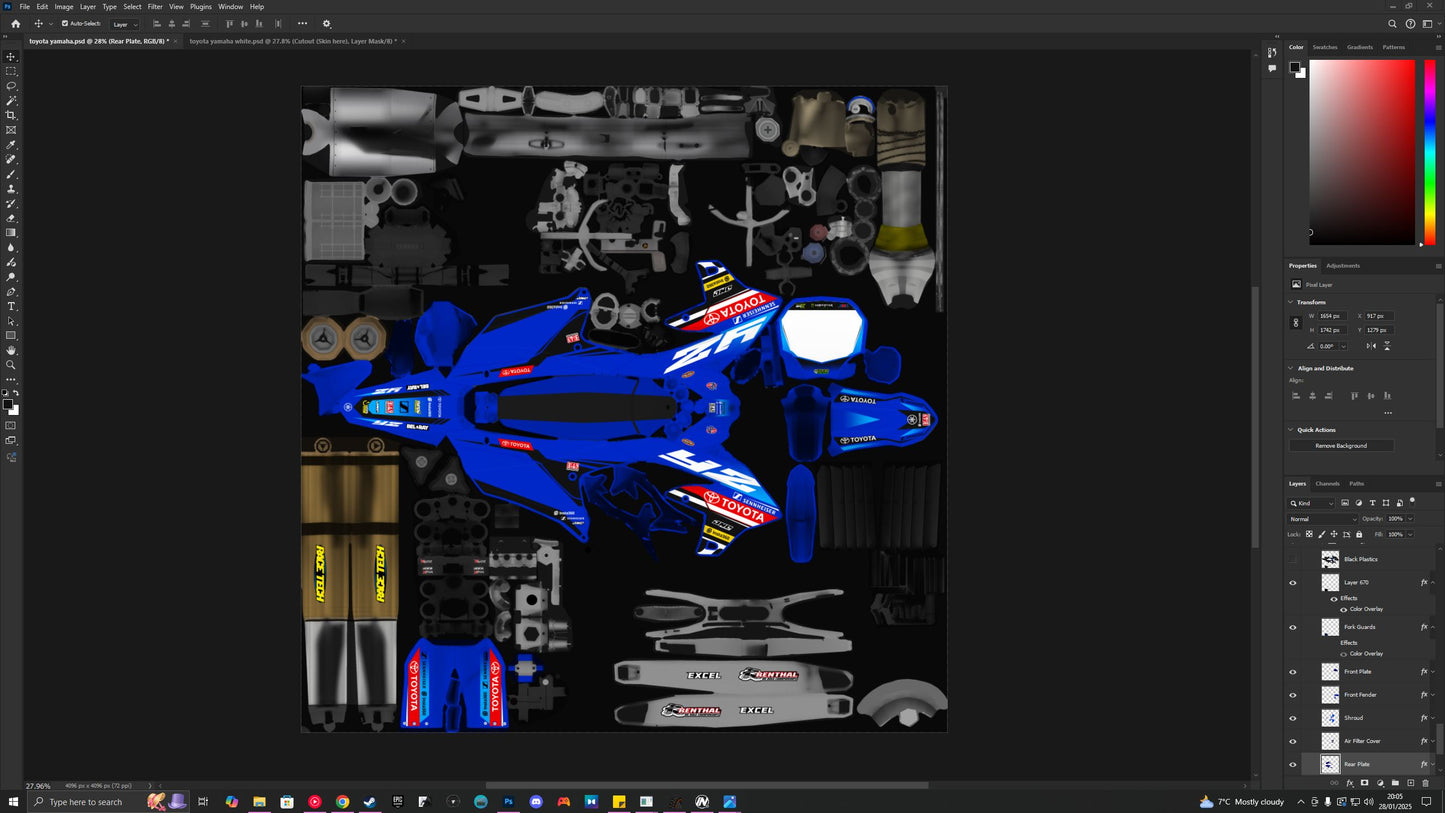Toggle the Auto-Select checkbox
1445x813 pixels.
pyautogui.click(x=65, y=23)
